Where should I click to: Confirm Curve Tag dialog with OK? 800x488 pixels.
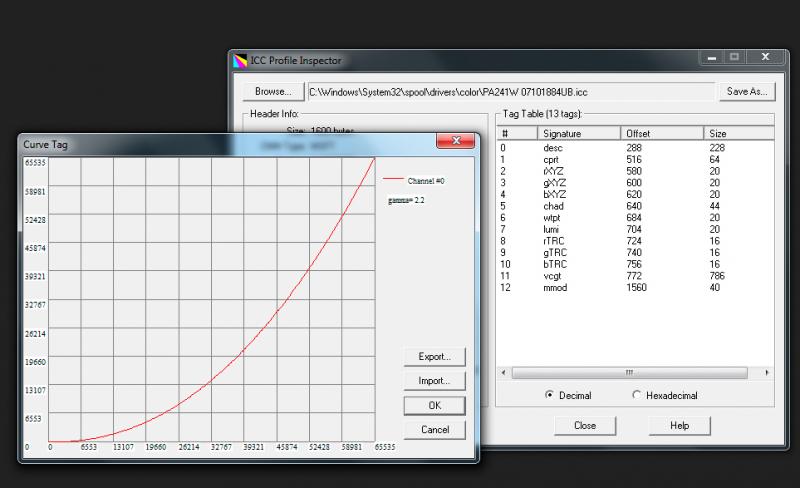[x=434, y=405]
